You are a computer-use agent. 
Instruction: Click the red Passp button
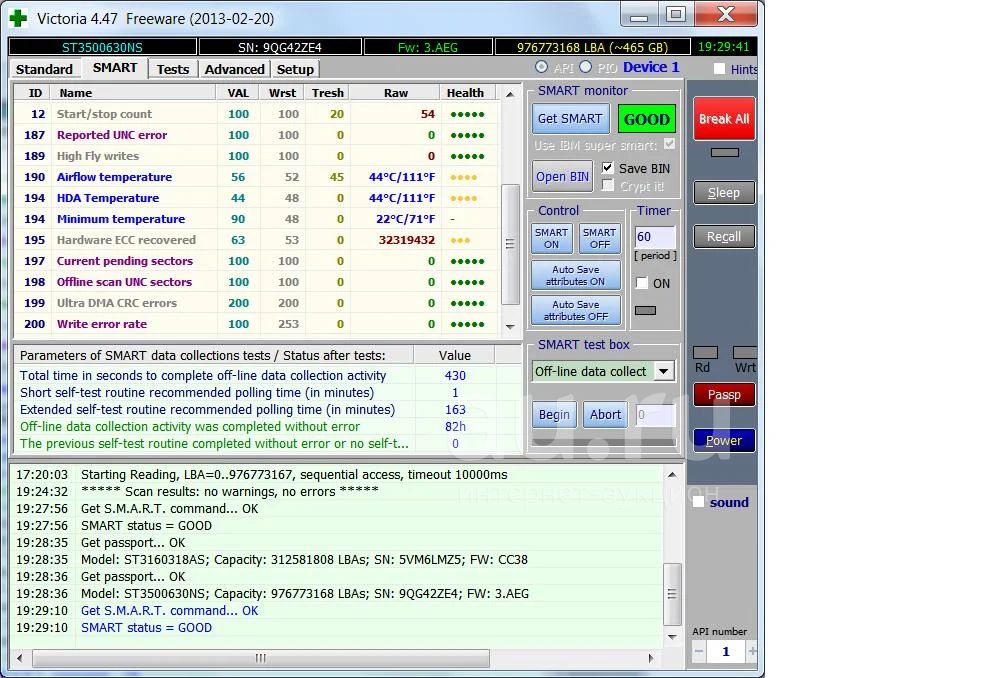[x=724, y=395]
